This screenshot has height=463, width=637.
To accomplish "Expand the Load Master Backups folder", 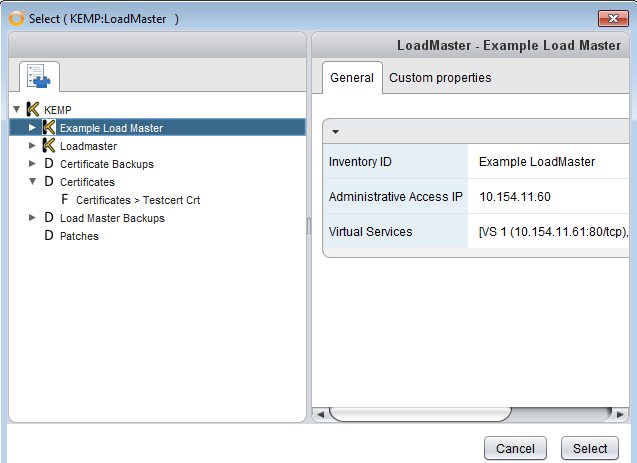I will [x=32, y=218].
